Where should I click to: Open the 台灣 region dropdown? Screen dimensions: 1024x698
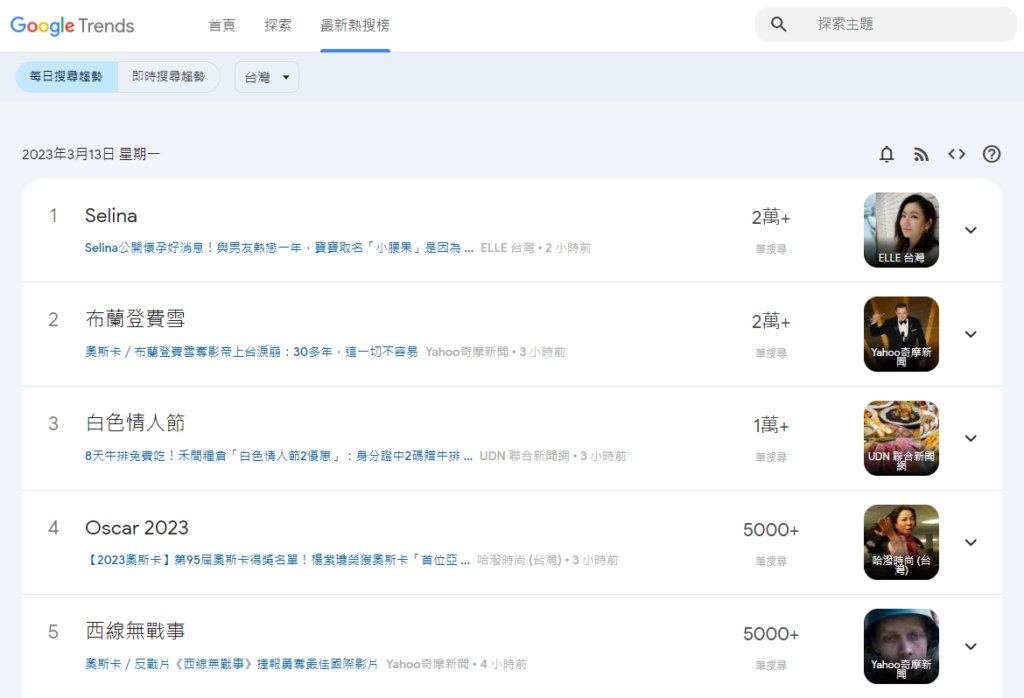[x=267, y=77]
